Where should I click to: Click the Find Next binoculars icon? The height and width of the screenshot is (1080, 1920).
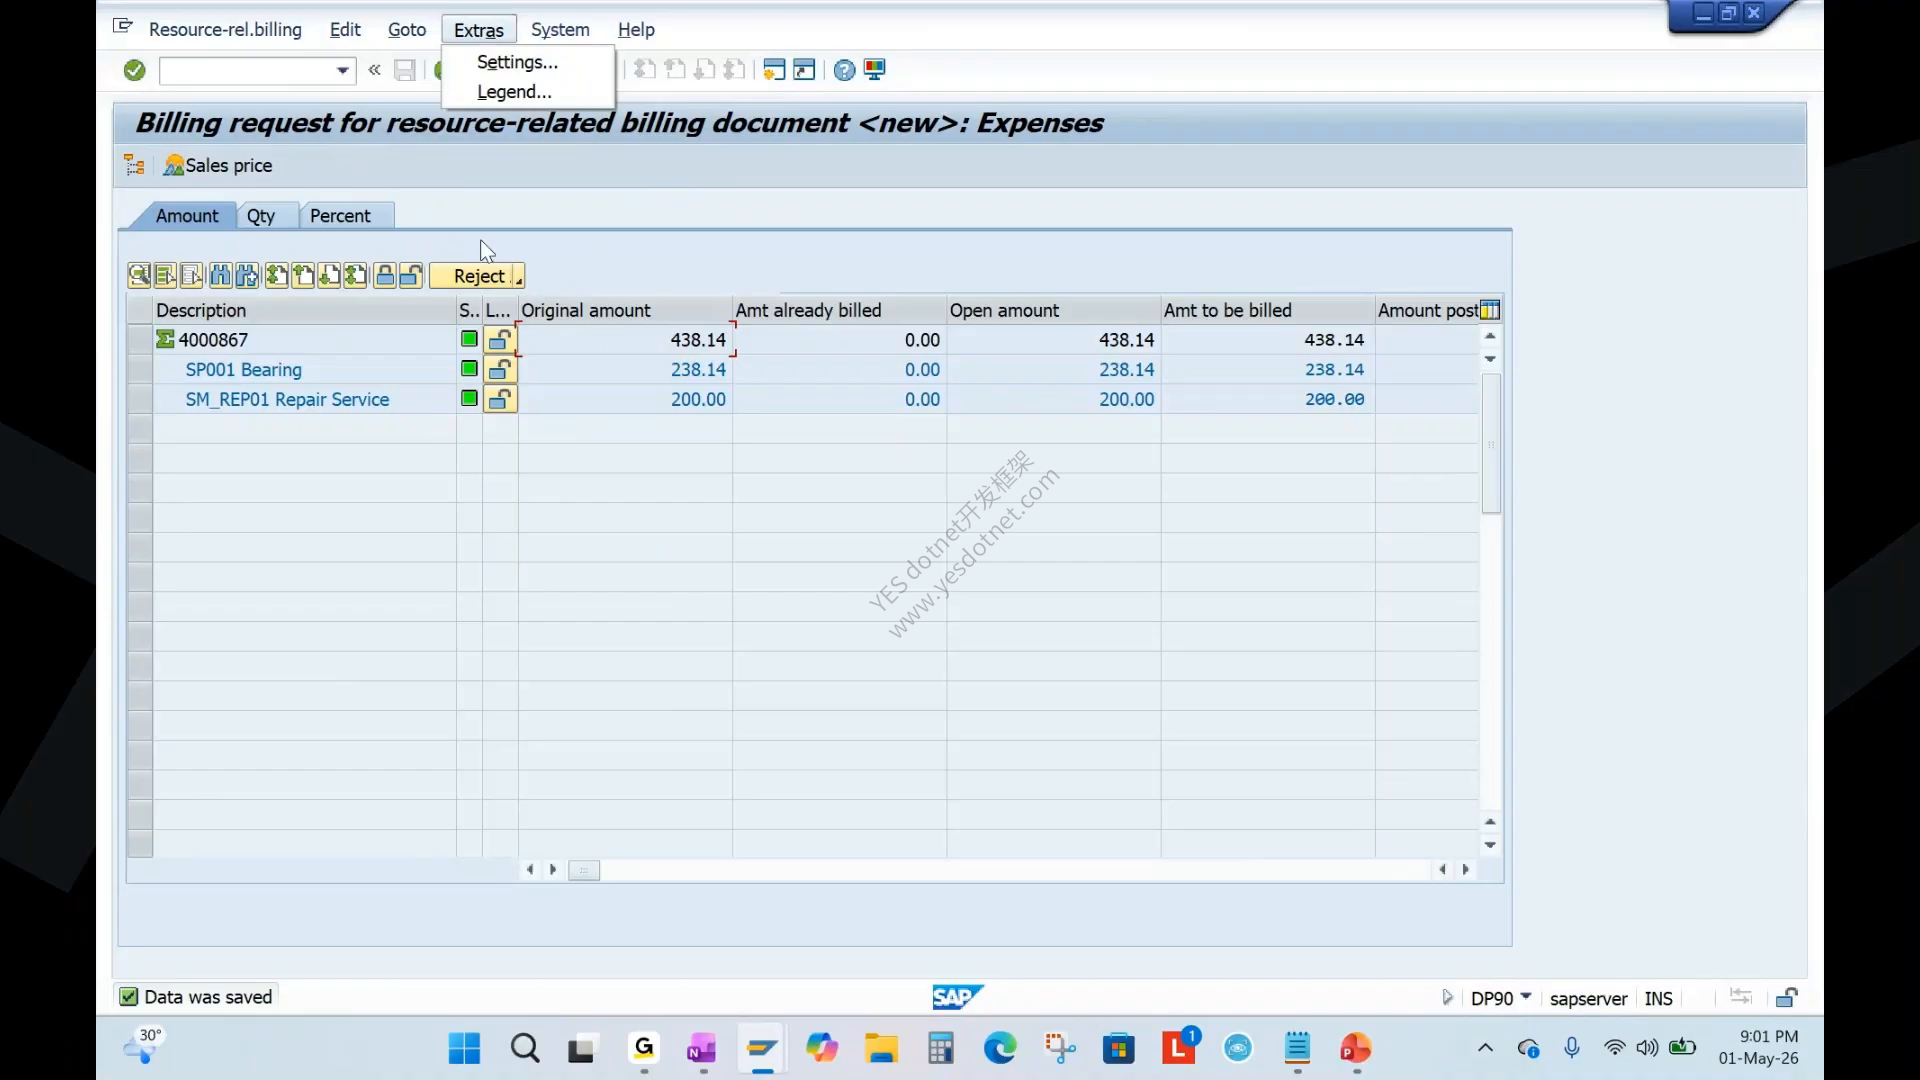pyautogui.click(x=247, y=276)
